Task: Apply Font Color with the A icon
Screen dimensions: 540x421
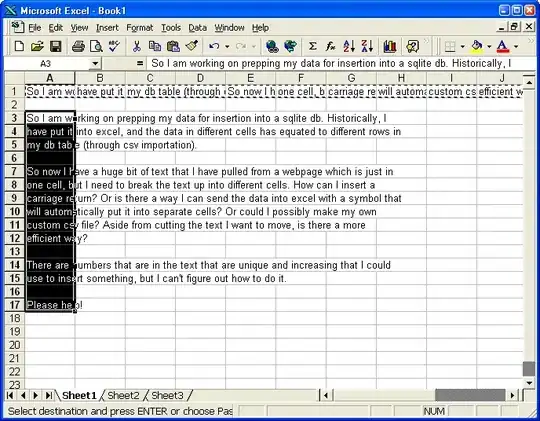Action: click(x=503, y=46)
